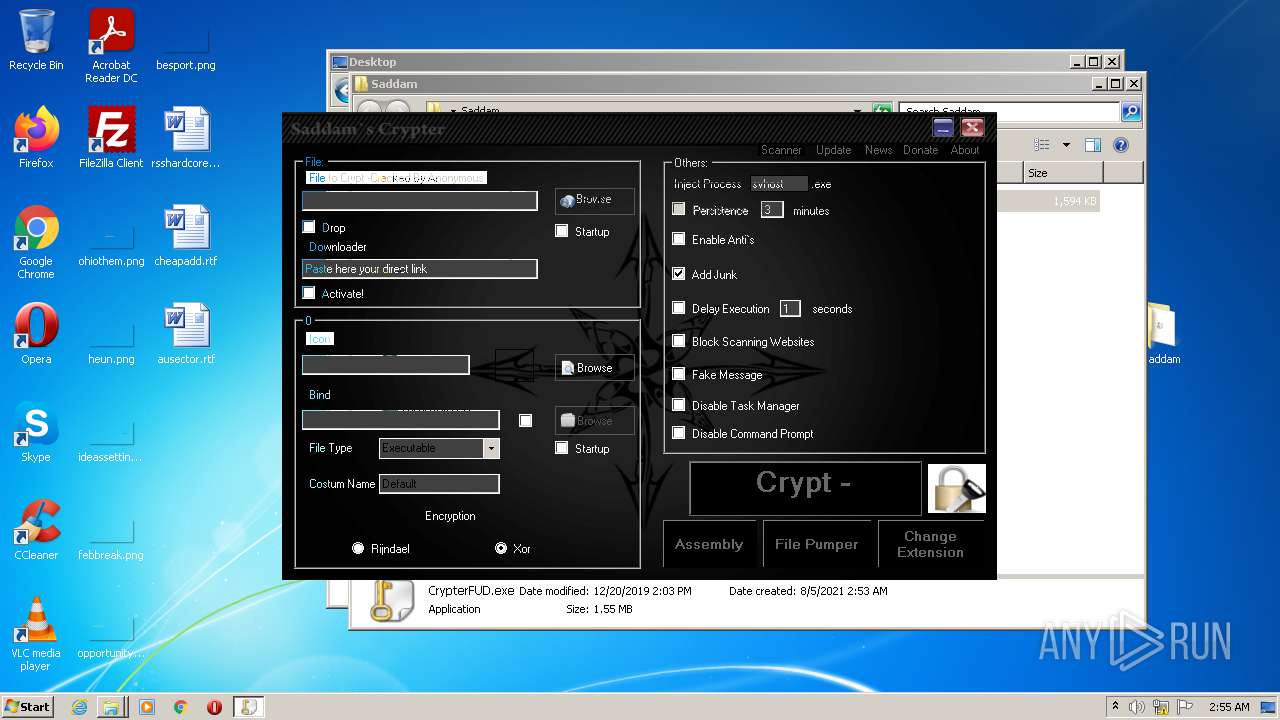Open the File Pumper button
The width and height of the screenshot is (1280, 720).
(816, 544)
